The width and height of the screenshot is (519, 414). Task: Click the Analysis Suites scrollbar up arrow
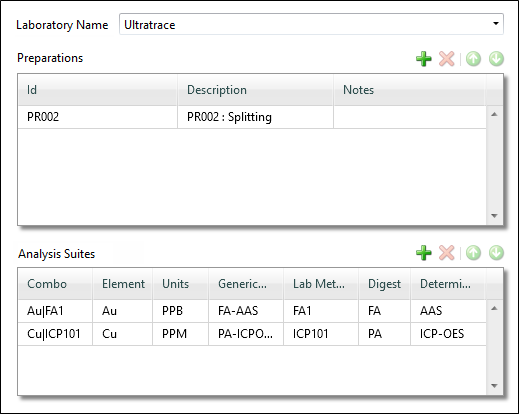[495, 308]
